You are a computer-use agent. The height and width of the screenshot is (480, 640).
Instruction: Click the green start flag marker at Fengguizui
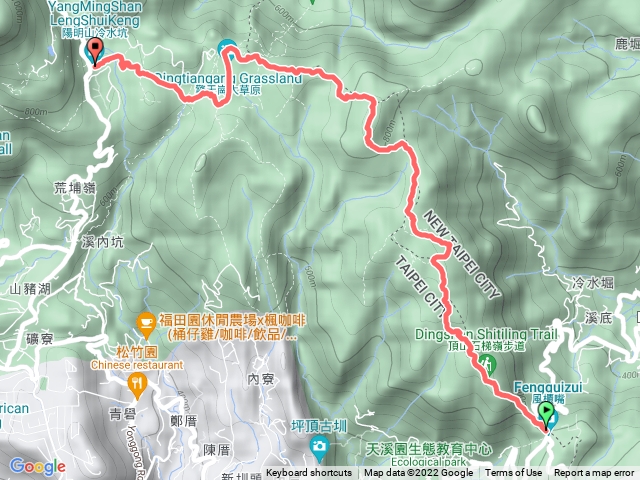coord(546,416)
